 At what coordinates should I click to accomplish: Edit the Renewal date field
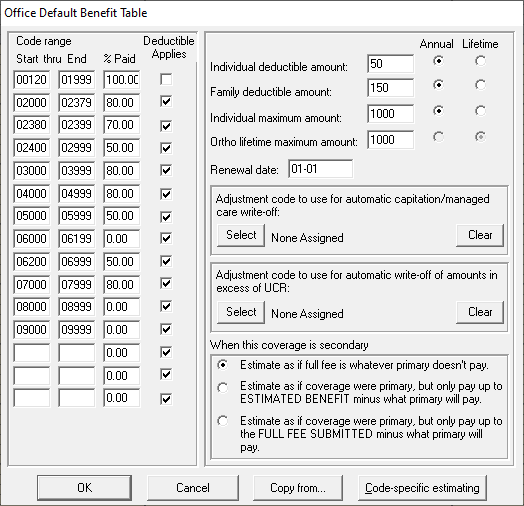[x=320, y=169]
